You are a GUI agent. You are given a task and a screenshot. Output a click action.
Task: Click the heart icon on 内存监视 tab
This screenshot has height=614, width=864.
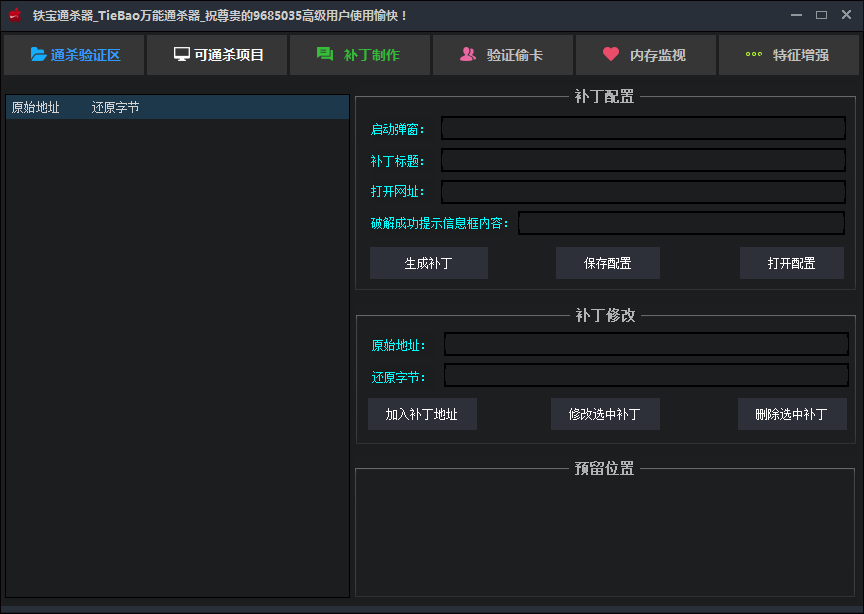coord(611,55)
